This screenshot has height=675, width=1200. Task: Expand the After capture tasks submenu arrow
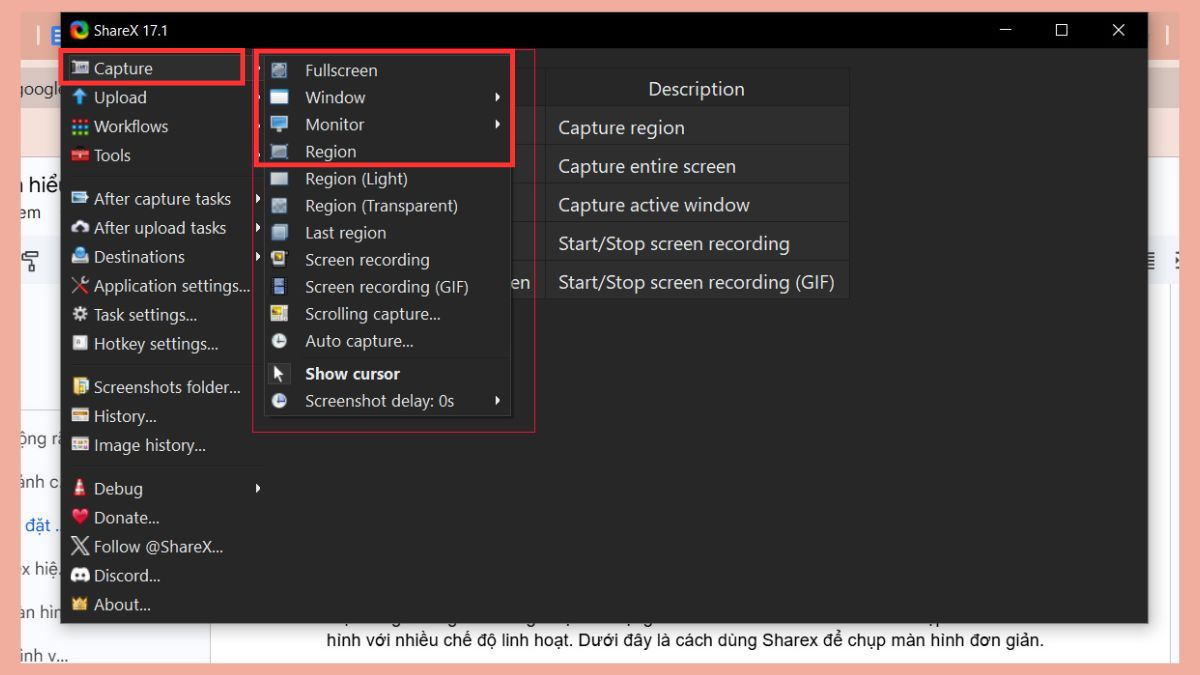[258, 199]
